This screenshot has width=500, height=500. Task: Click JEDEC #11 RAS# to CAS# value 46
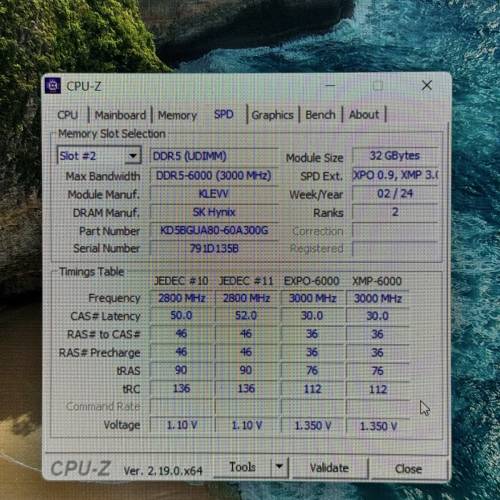tap(246, 333)
